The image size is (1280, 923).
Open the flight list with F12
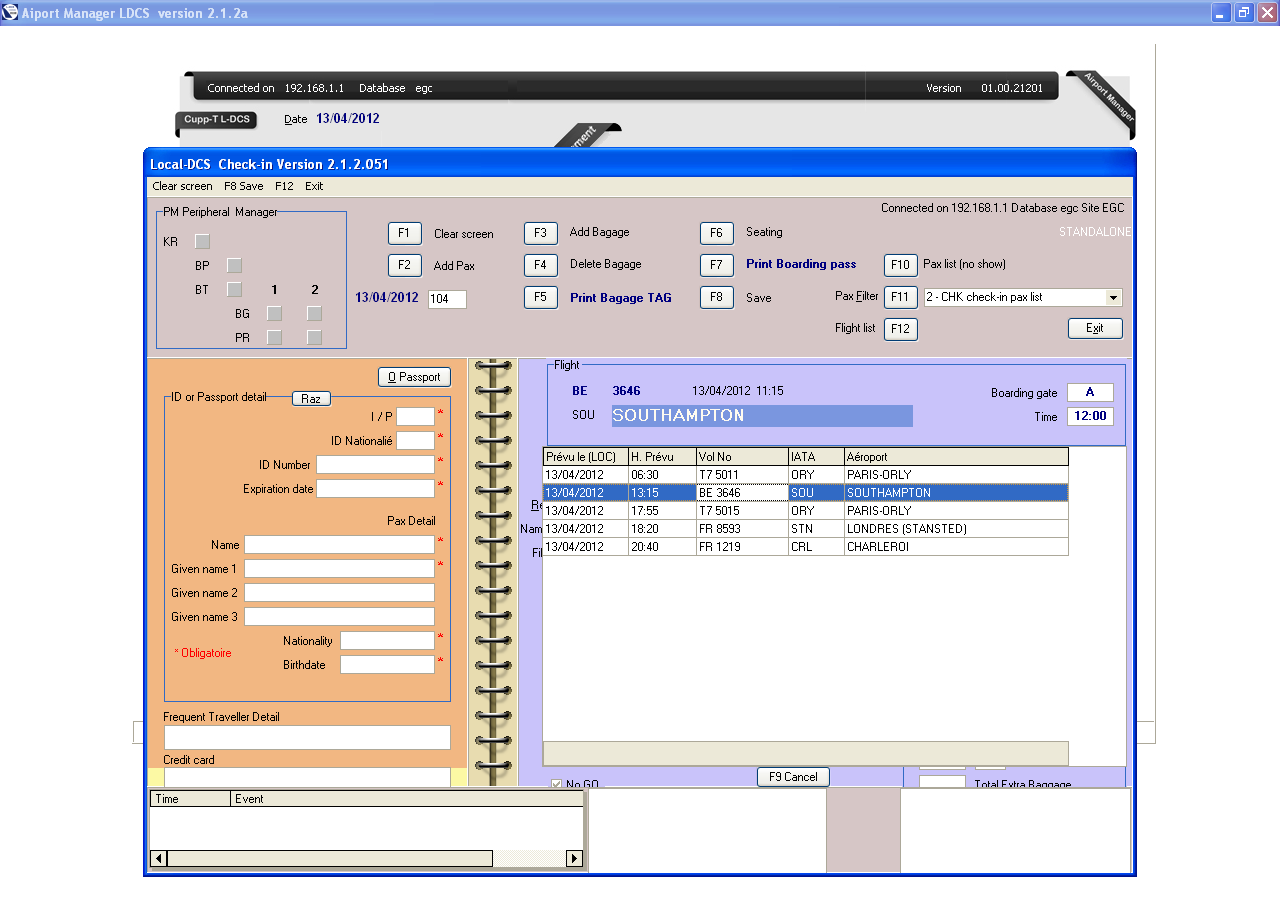pos(900,329)
